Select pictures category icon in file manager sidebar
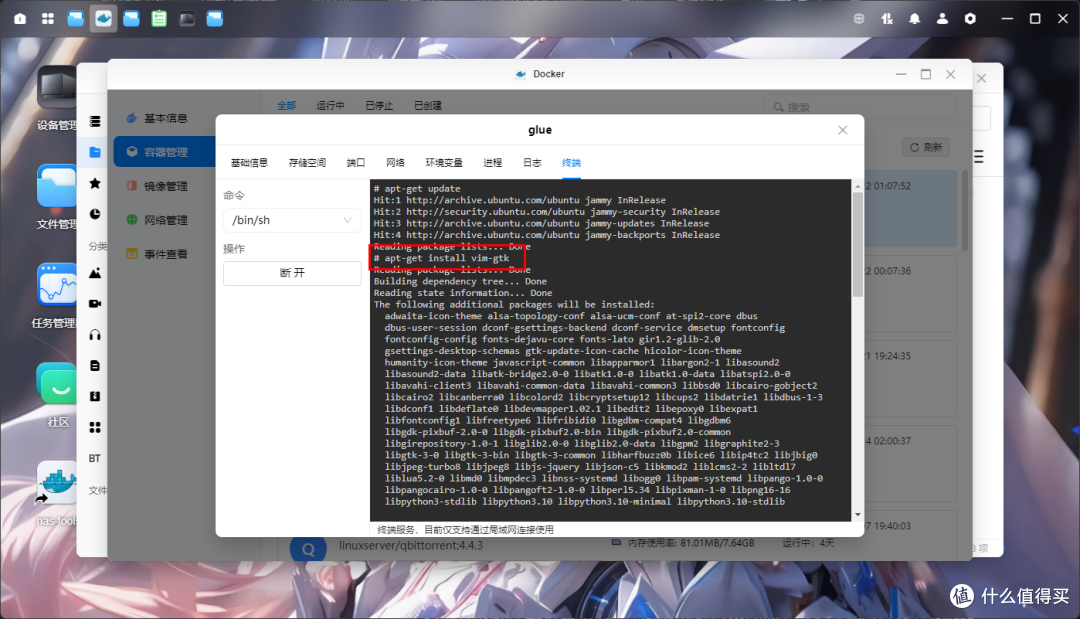The width and height of the screenshot is (1080, 619). tap(95, 273)
